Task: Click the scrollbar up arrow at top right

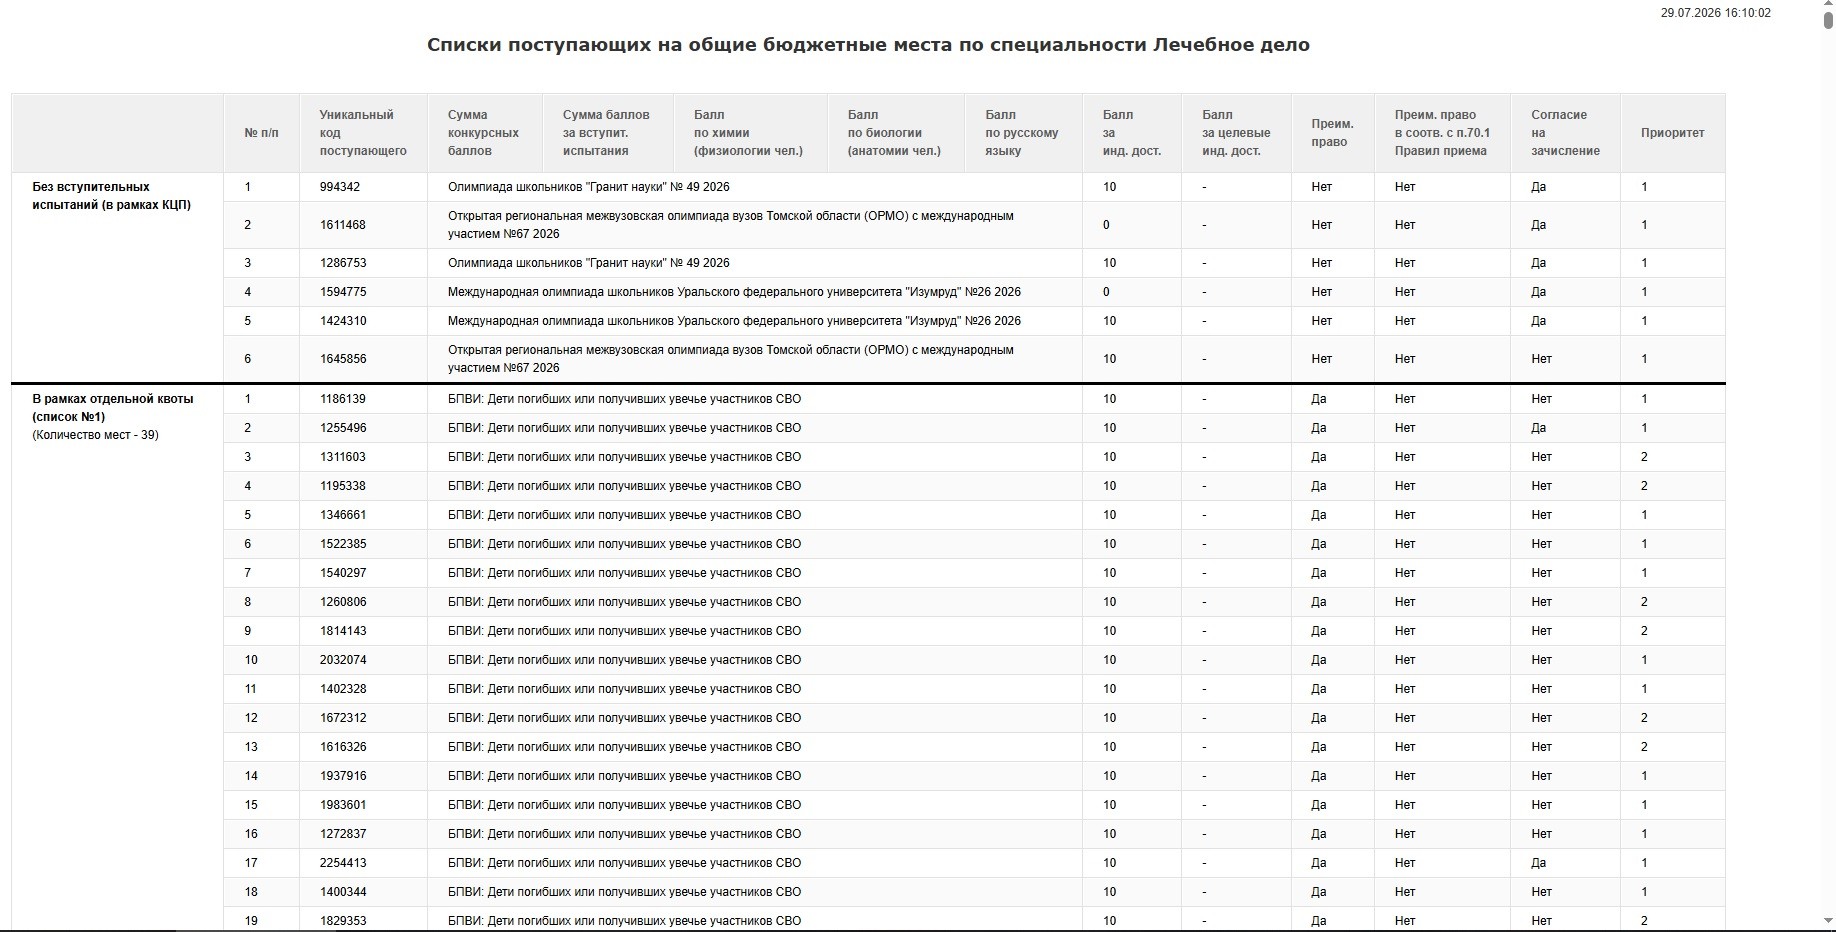Action: click(1828, 5)
